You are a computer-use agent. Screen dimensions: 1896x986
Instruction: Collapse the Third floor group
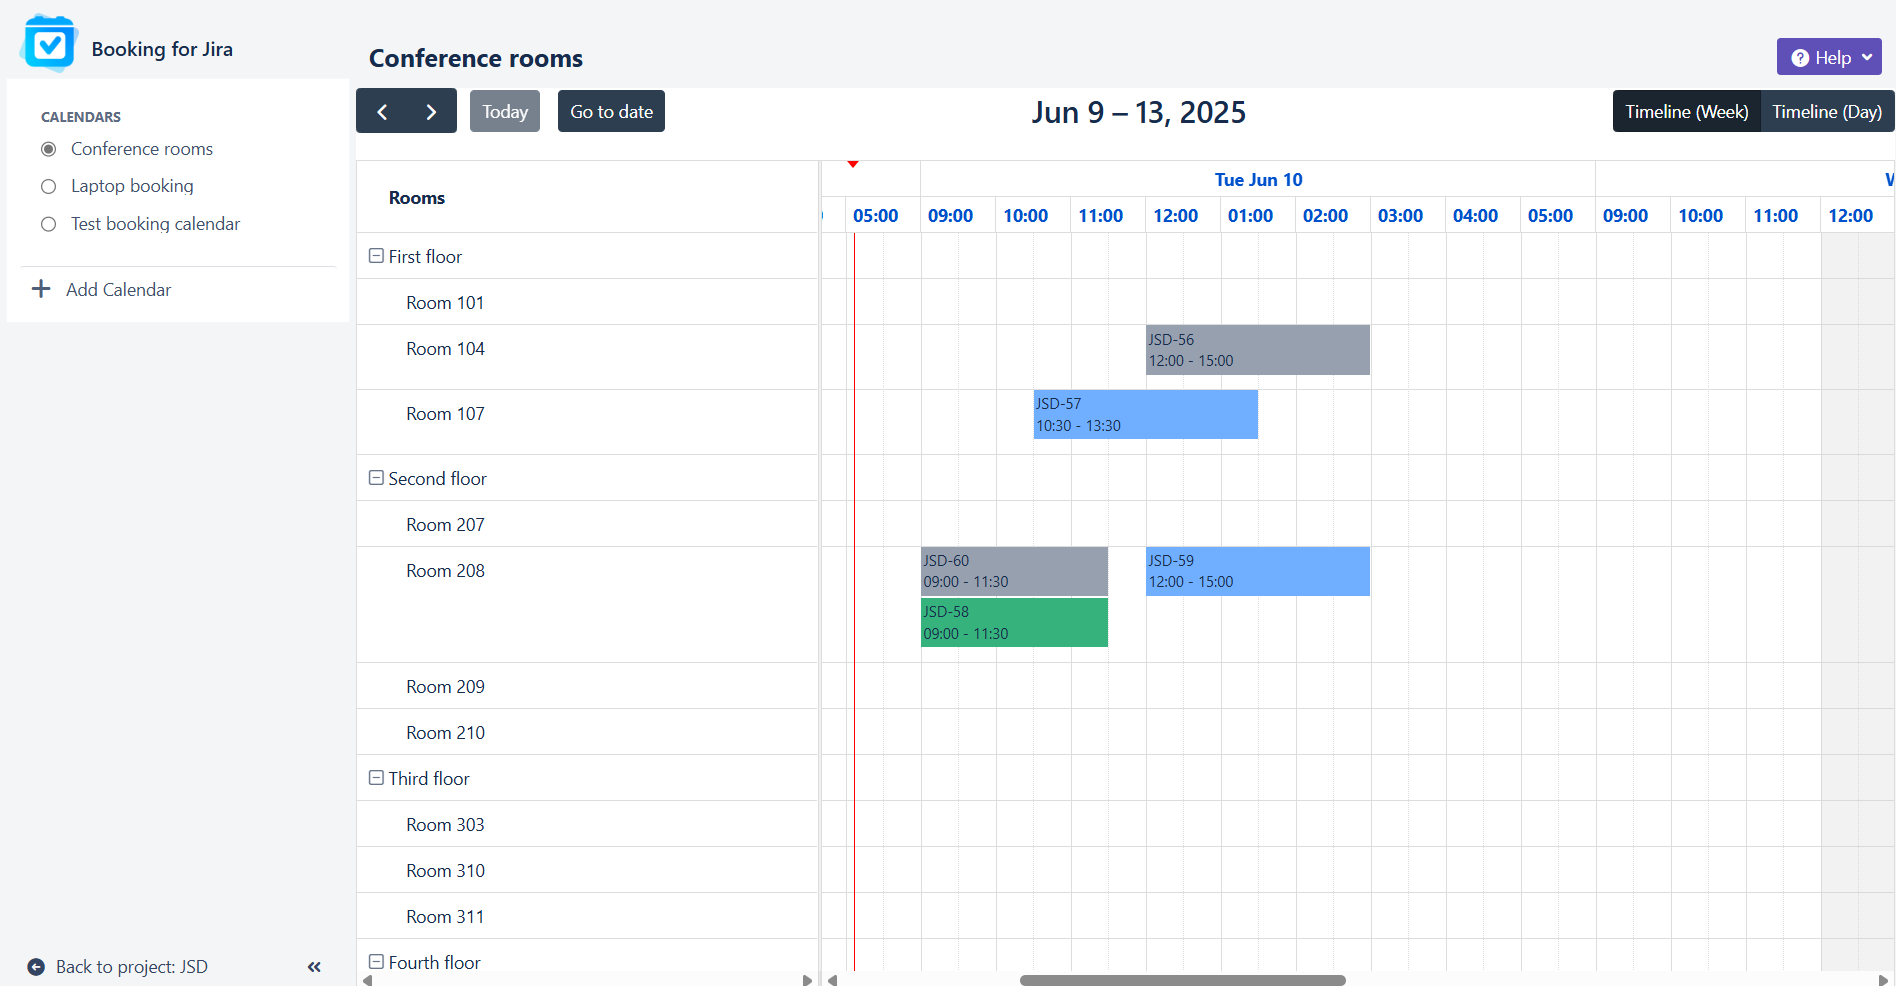pyautogui.click(x=377, y=778)
